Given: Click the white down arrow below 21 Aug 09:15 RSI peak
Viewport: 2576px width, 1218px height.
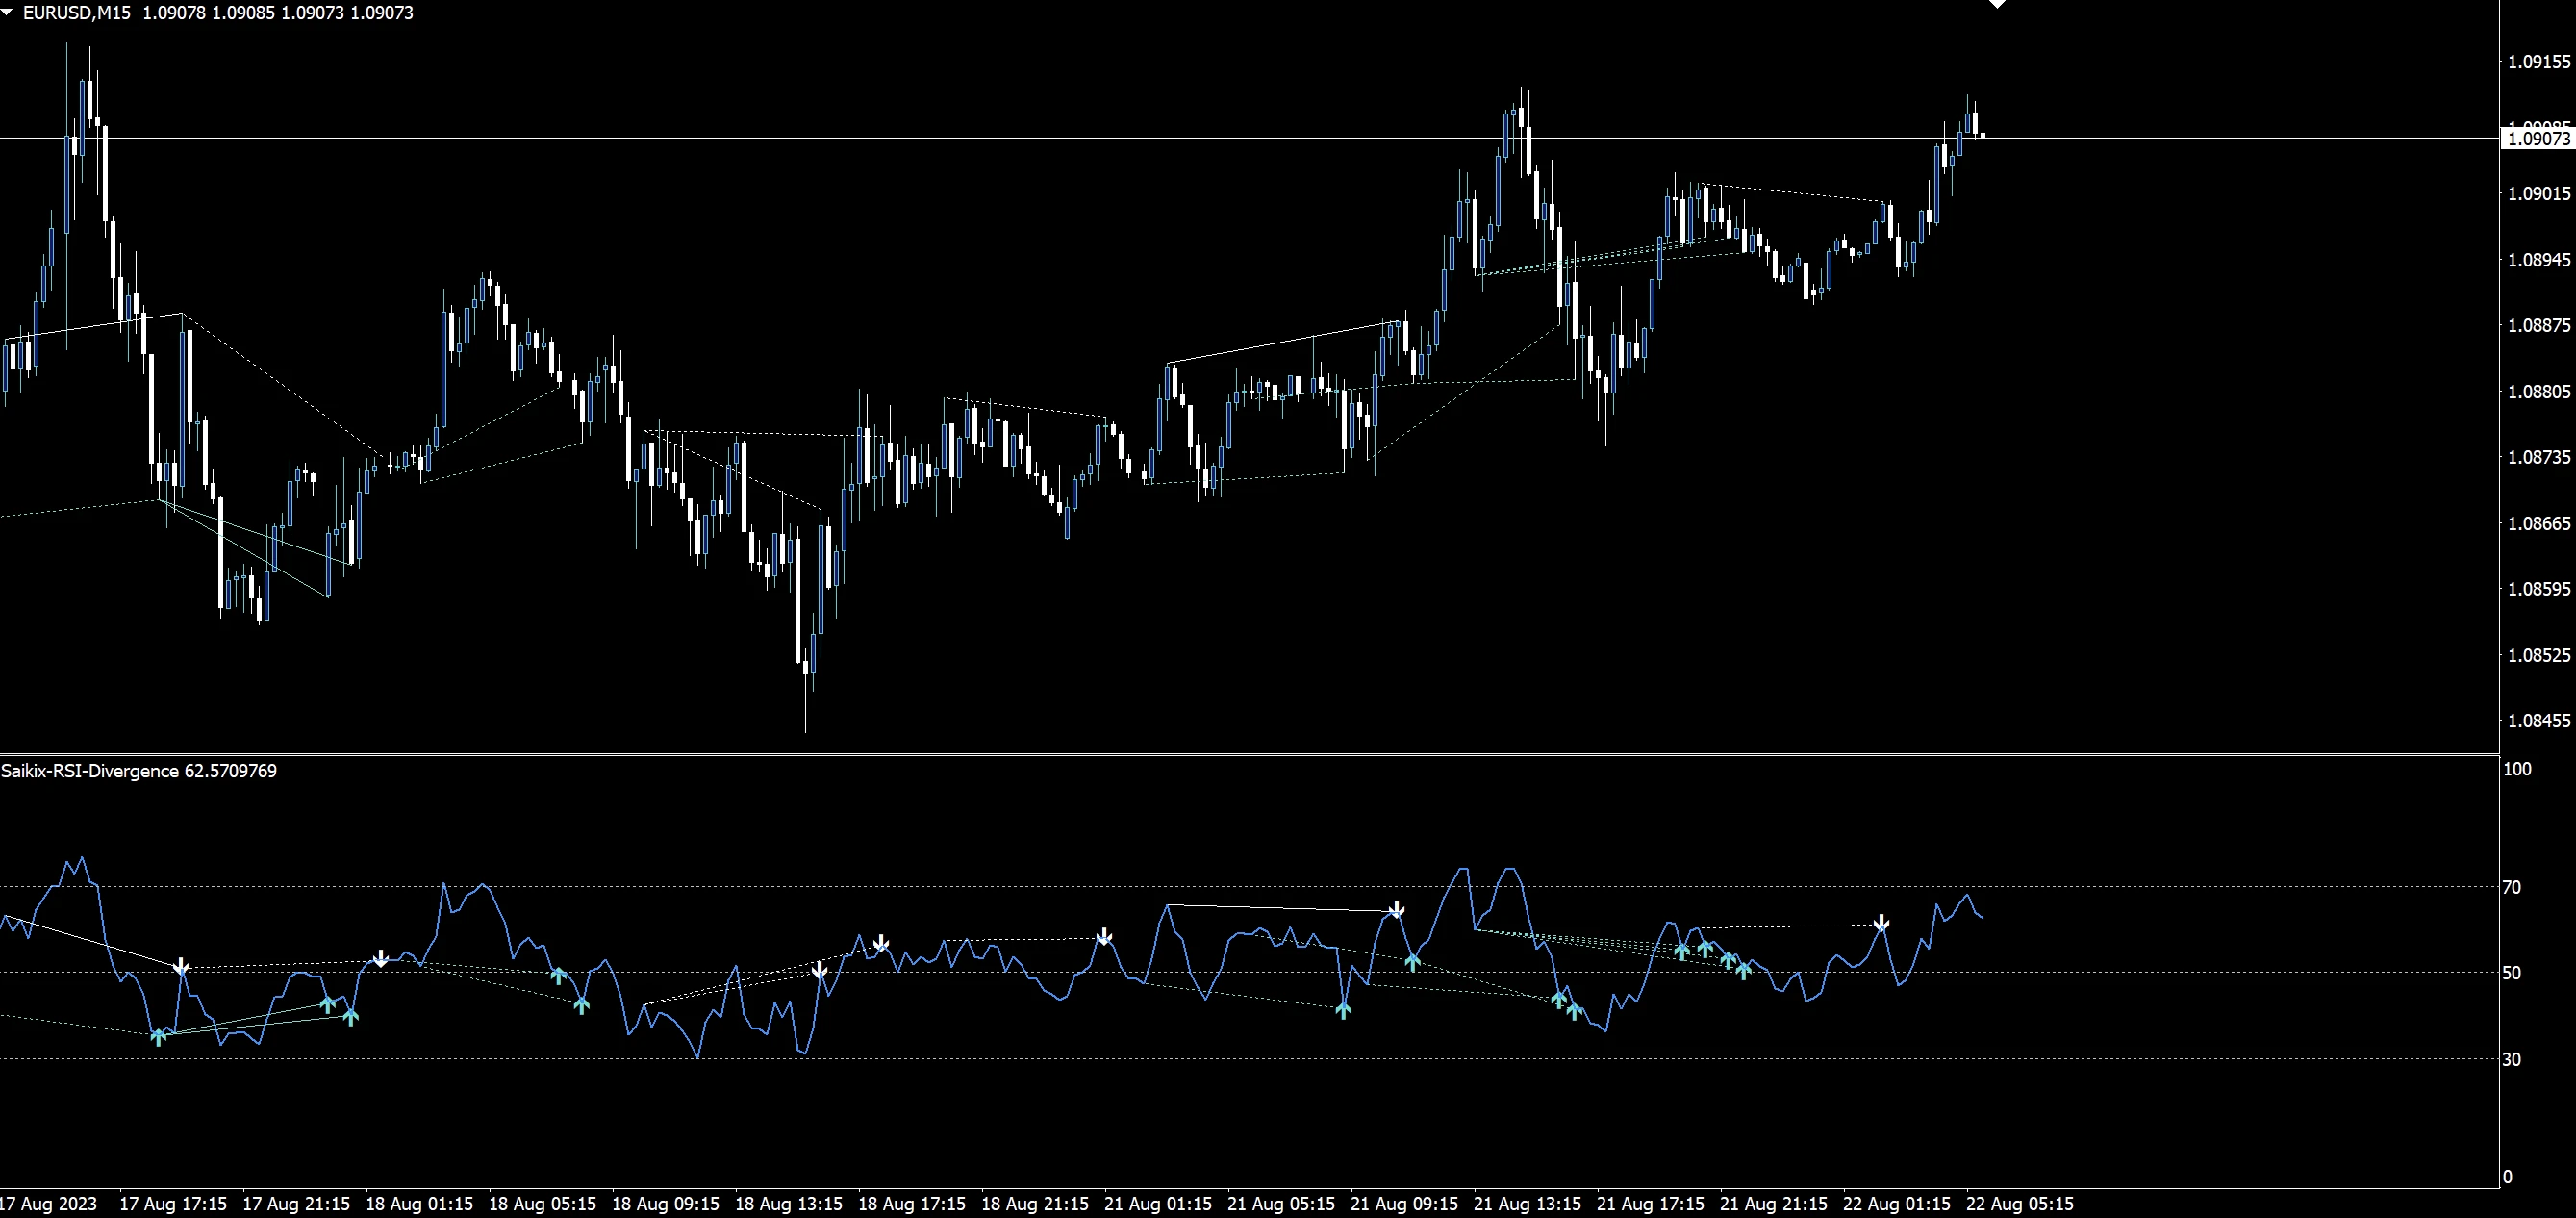Looking at the screenshot, I should (1397, 910).
